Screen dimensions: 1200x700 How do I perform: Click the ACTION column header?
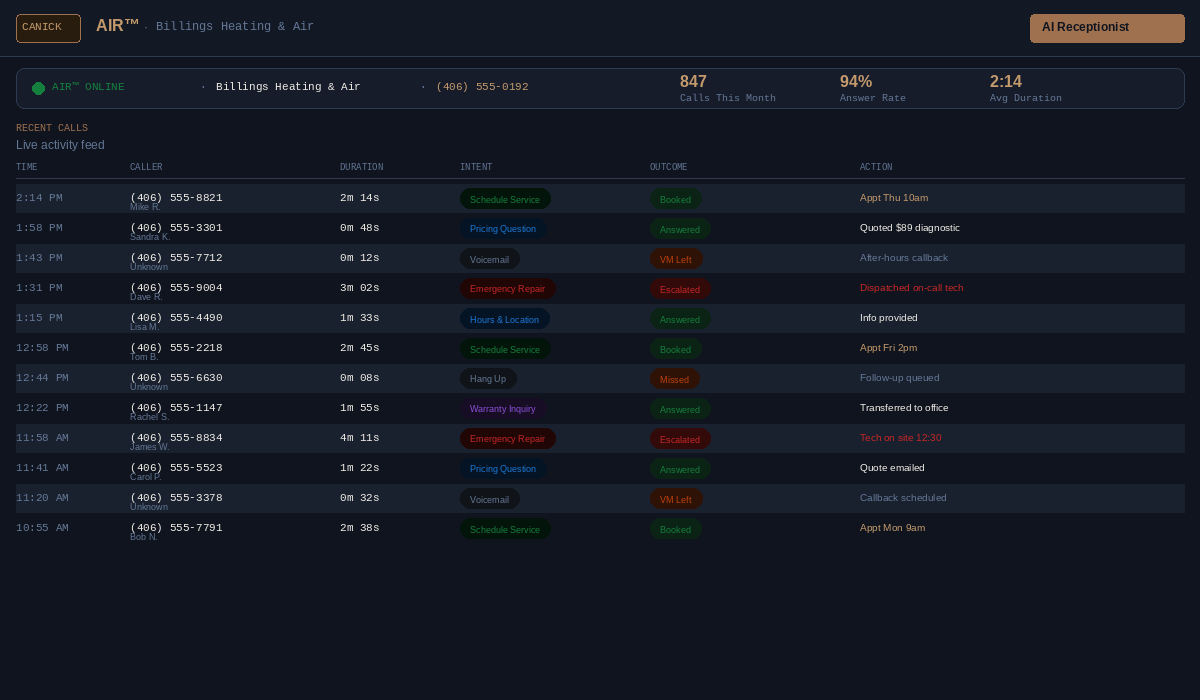(x=876, y=167)
